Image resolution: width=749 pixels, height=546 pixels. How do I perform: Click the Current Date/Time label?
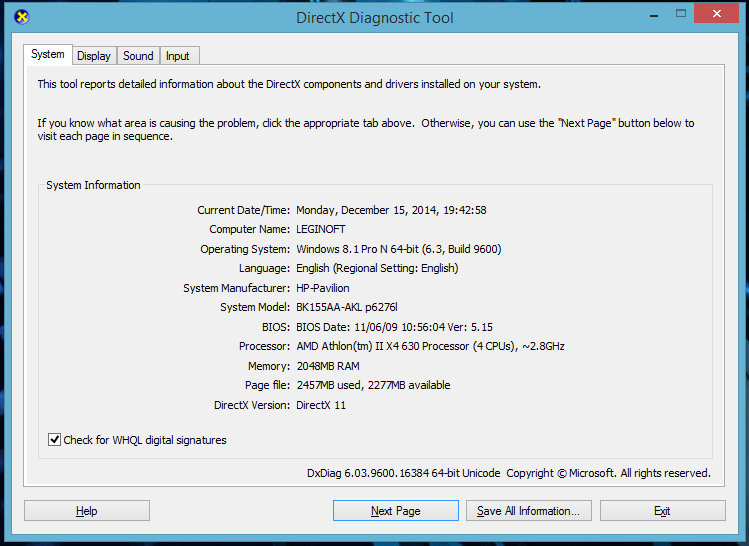[243, 210]
